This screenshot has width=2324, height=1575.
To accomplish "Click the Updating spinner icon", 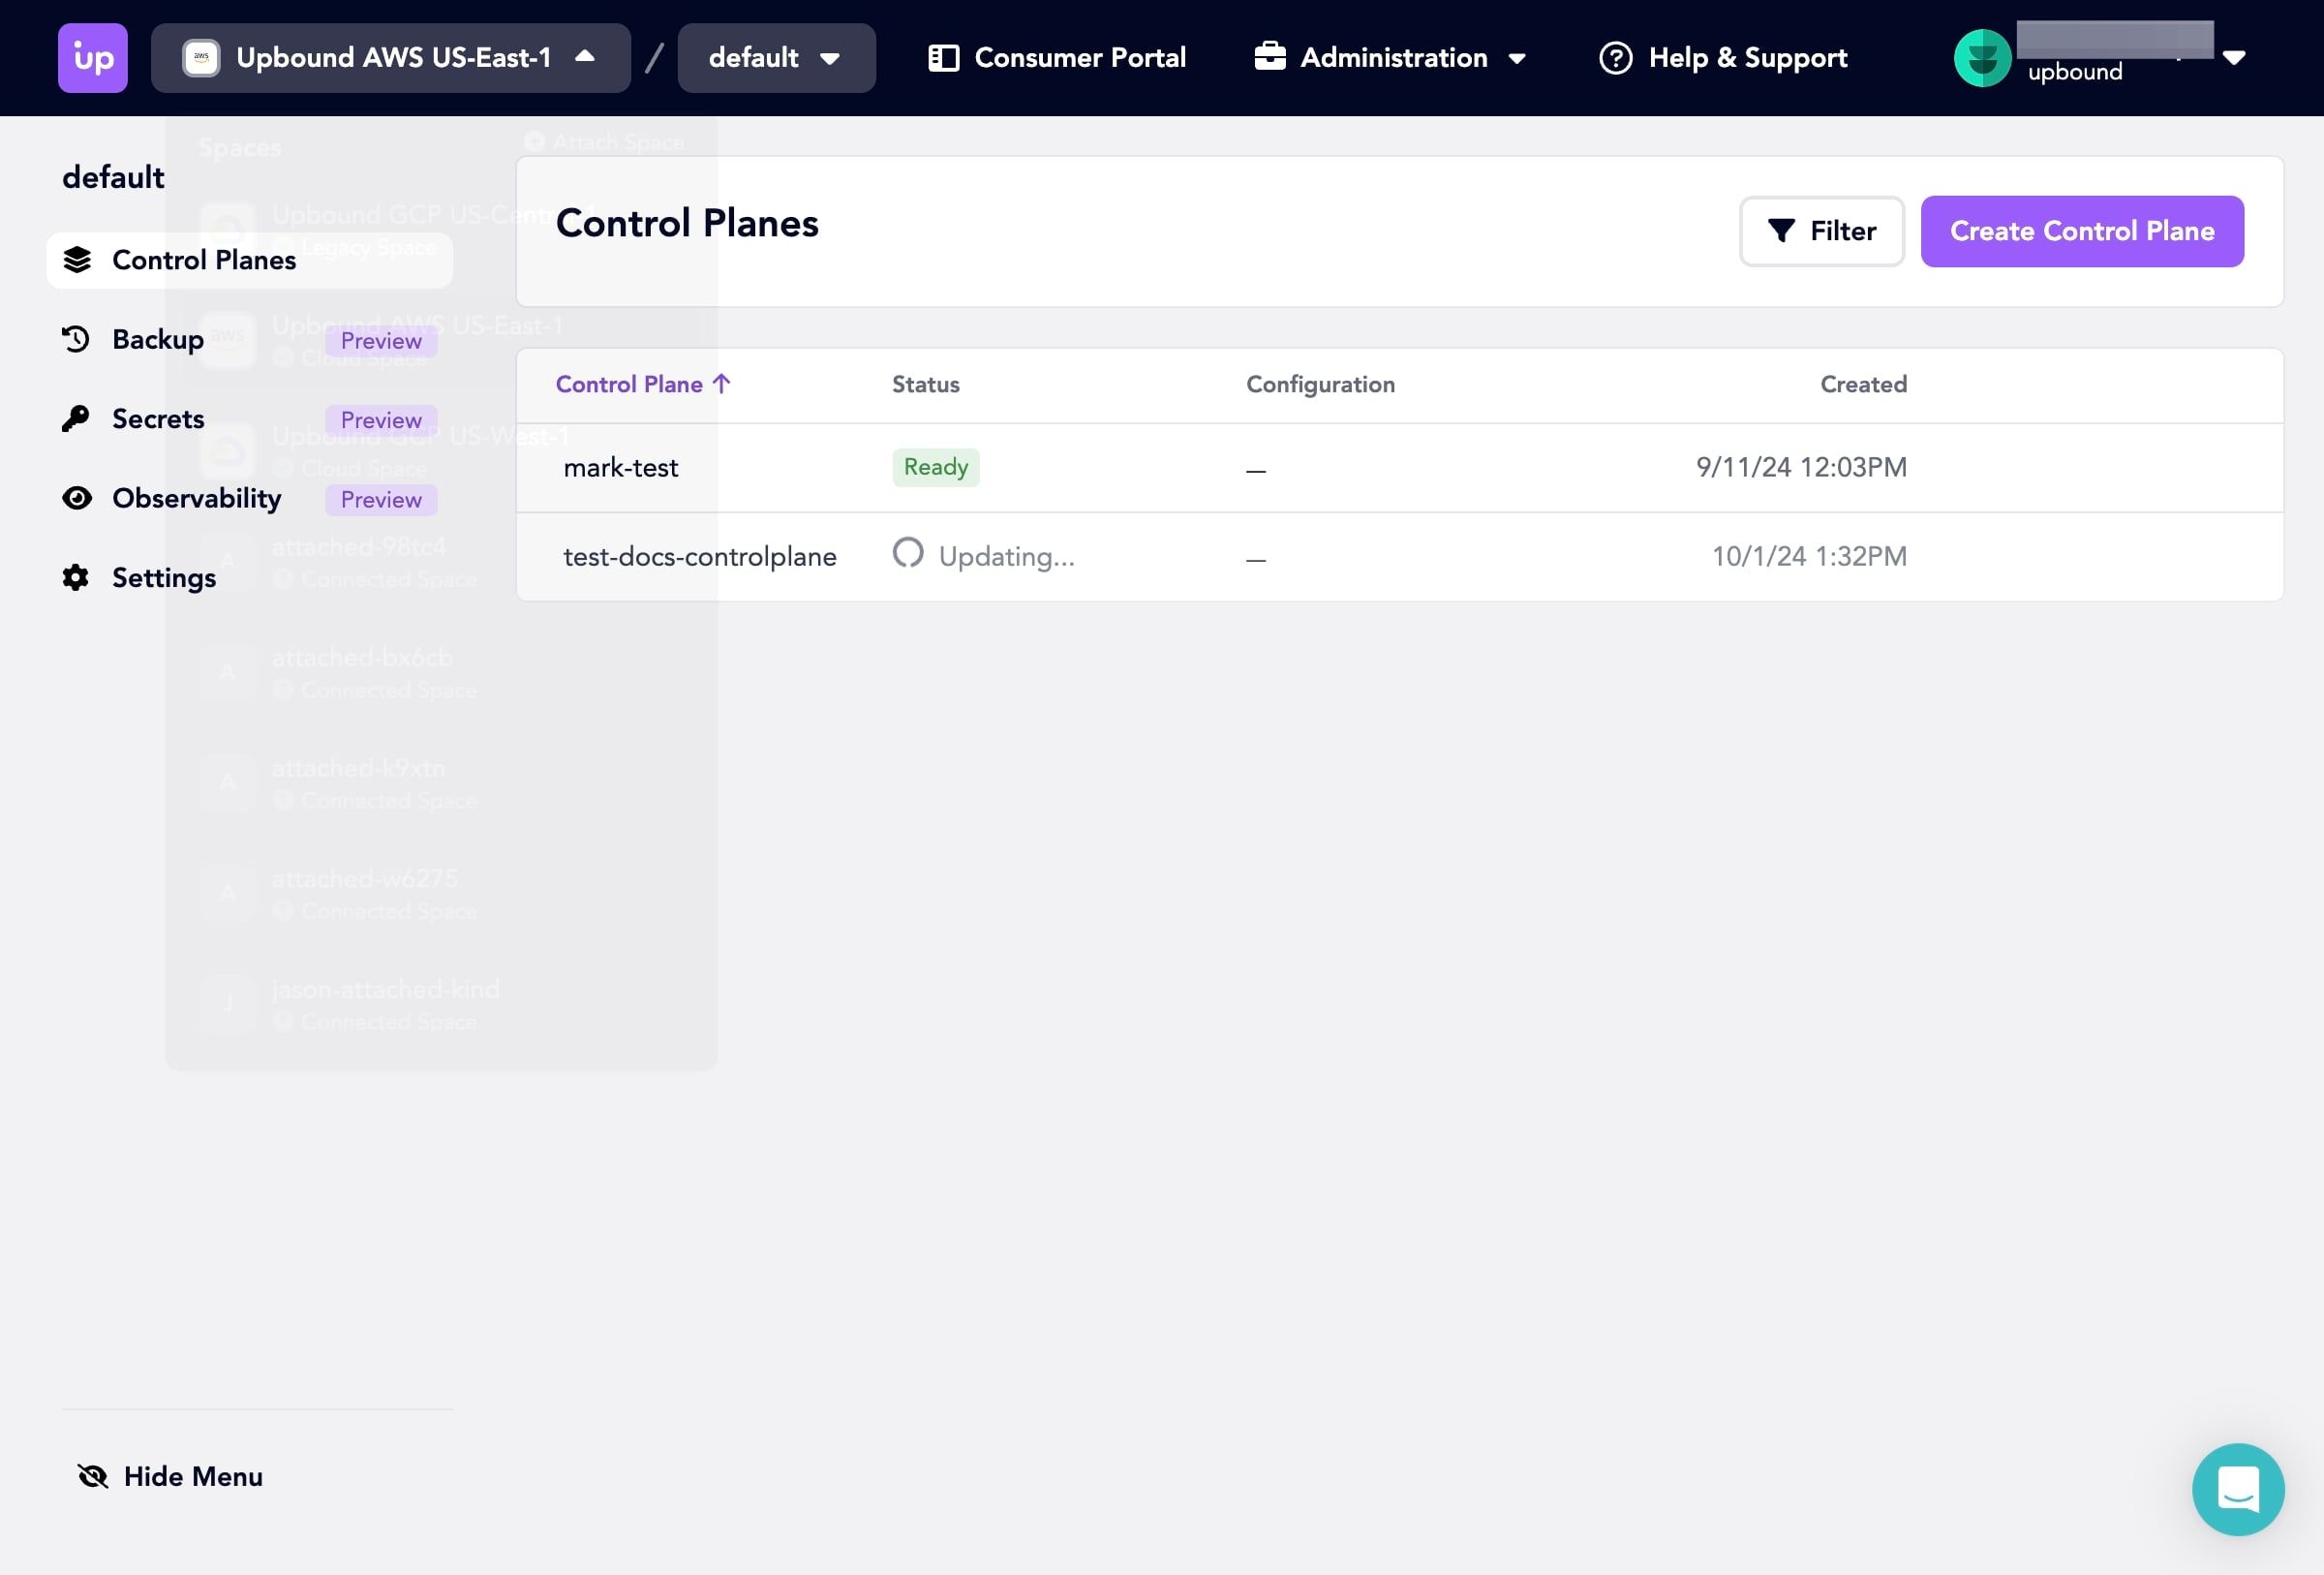I will (x=908, y=552).
